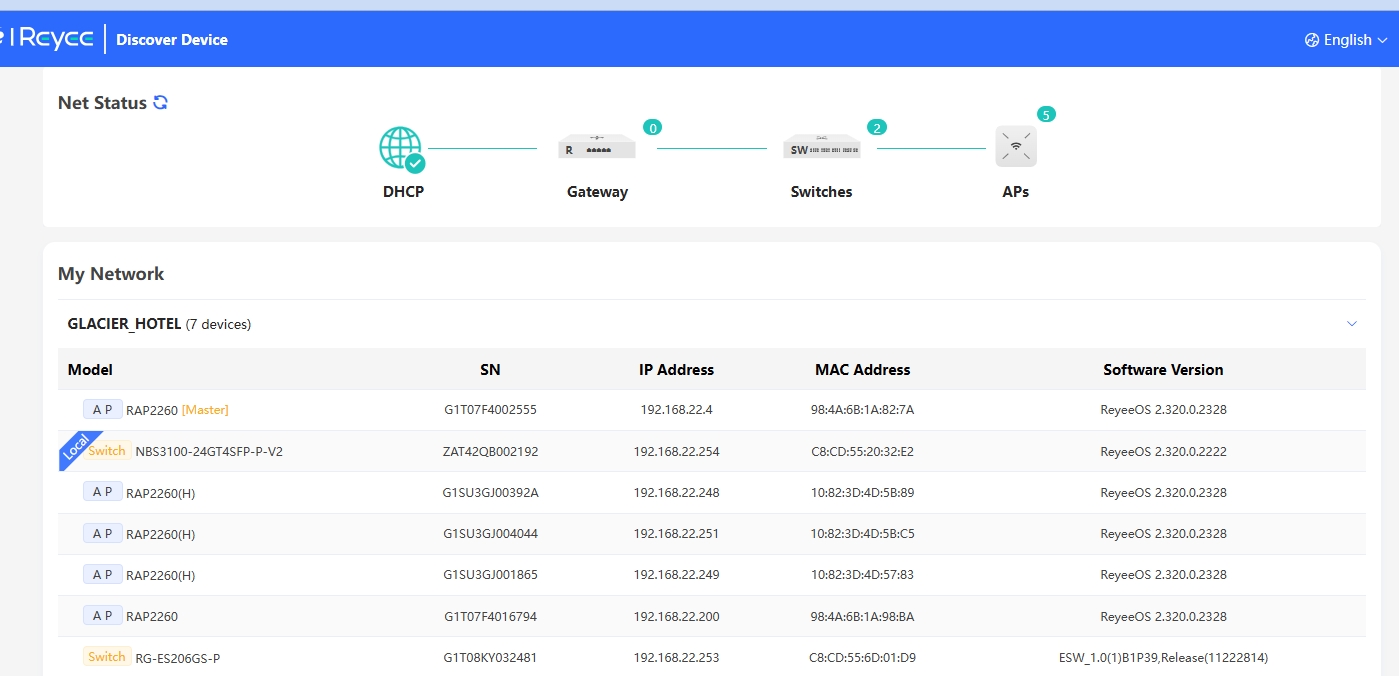Image resolution: width=1399 pixels, height=676 pixels.
Task: Click IP address 192.168.22.249
Action: click(x=676, y=574)
